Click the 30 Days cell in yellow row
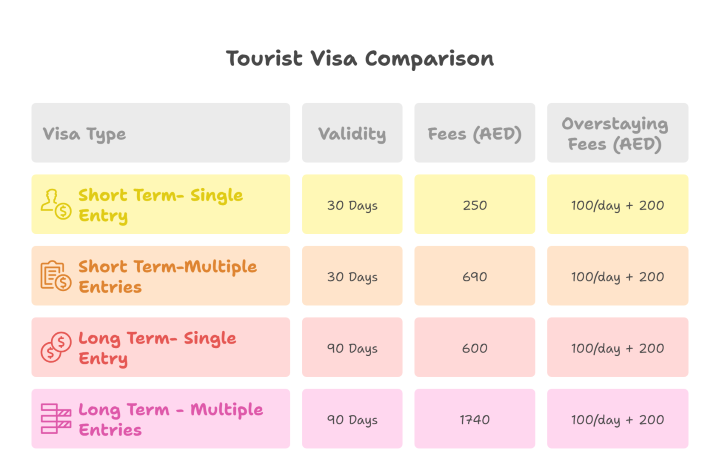720x471 pixels. click(352, 205)
